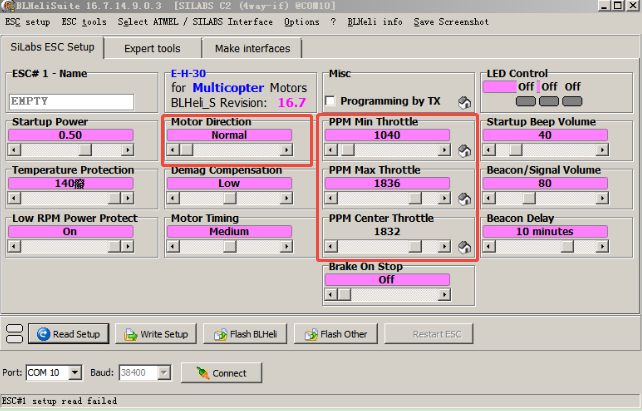Click the Read Setup button

(x=68, y=334)
